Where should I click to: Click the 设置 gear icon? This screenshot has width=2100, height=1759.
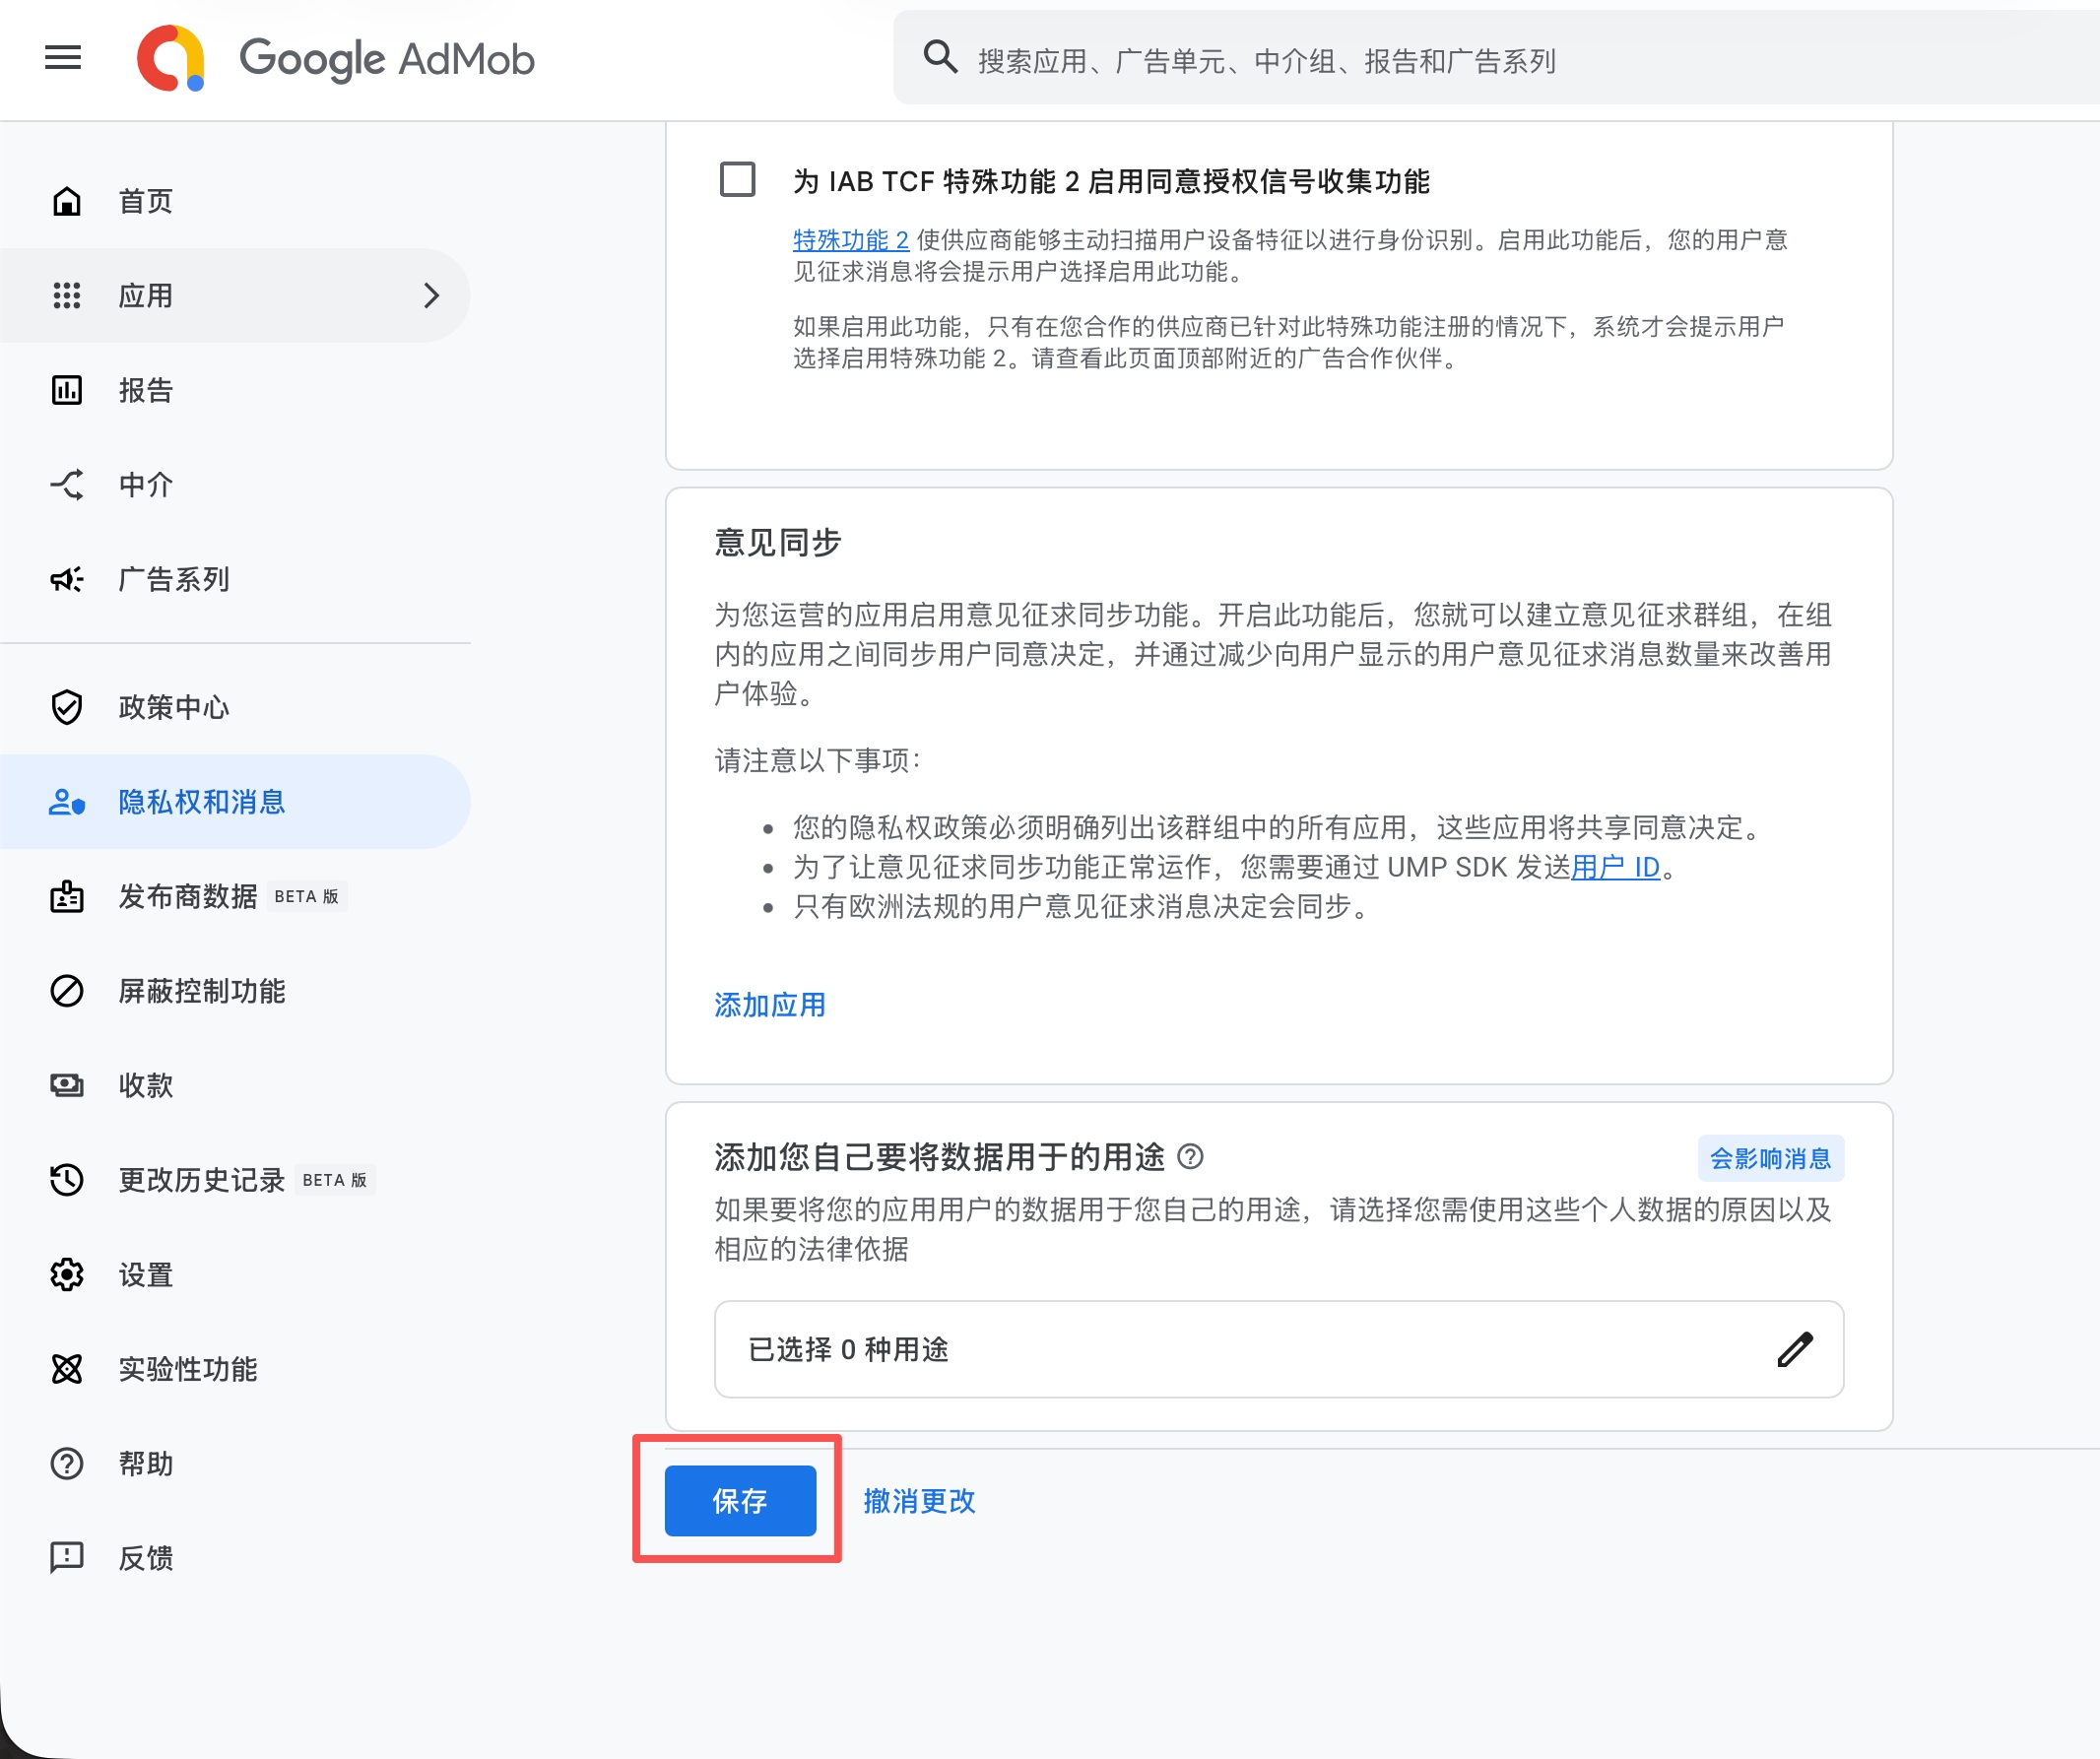click(x=67, y=1275)
